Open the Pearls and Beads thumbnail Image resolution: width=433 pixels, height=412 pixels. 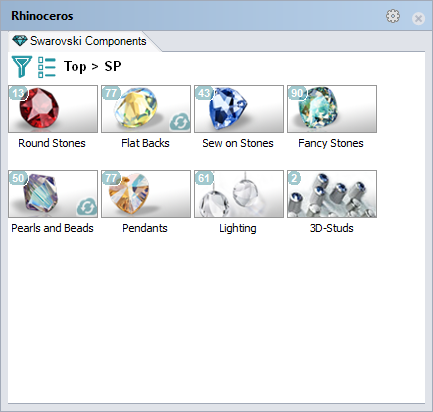(x=53, y=194)
